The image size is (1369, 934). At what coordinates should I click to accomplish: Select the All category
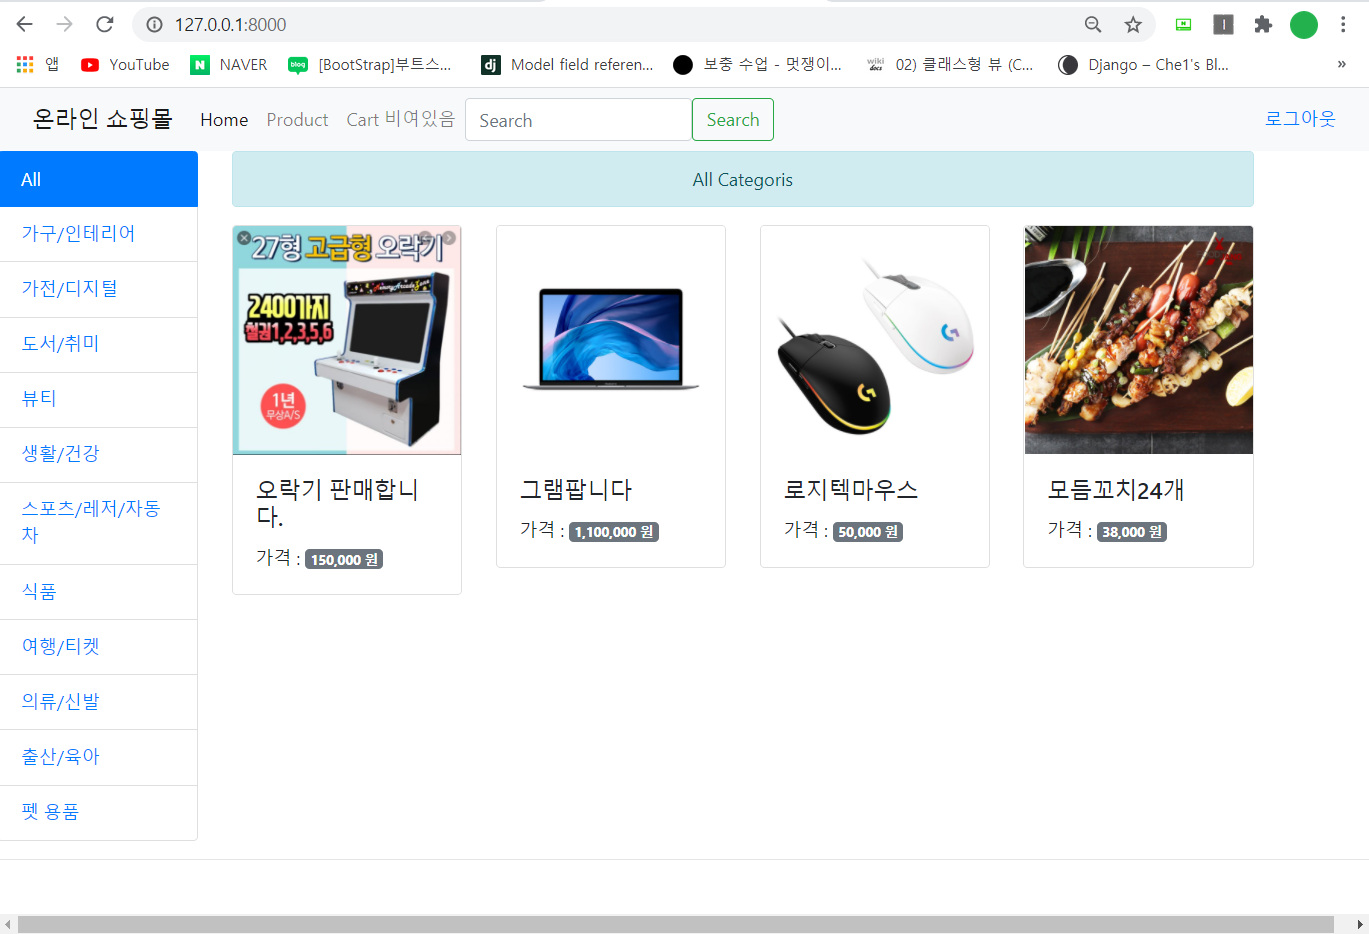pos(99,179)
